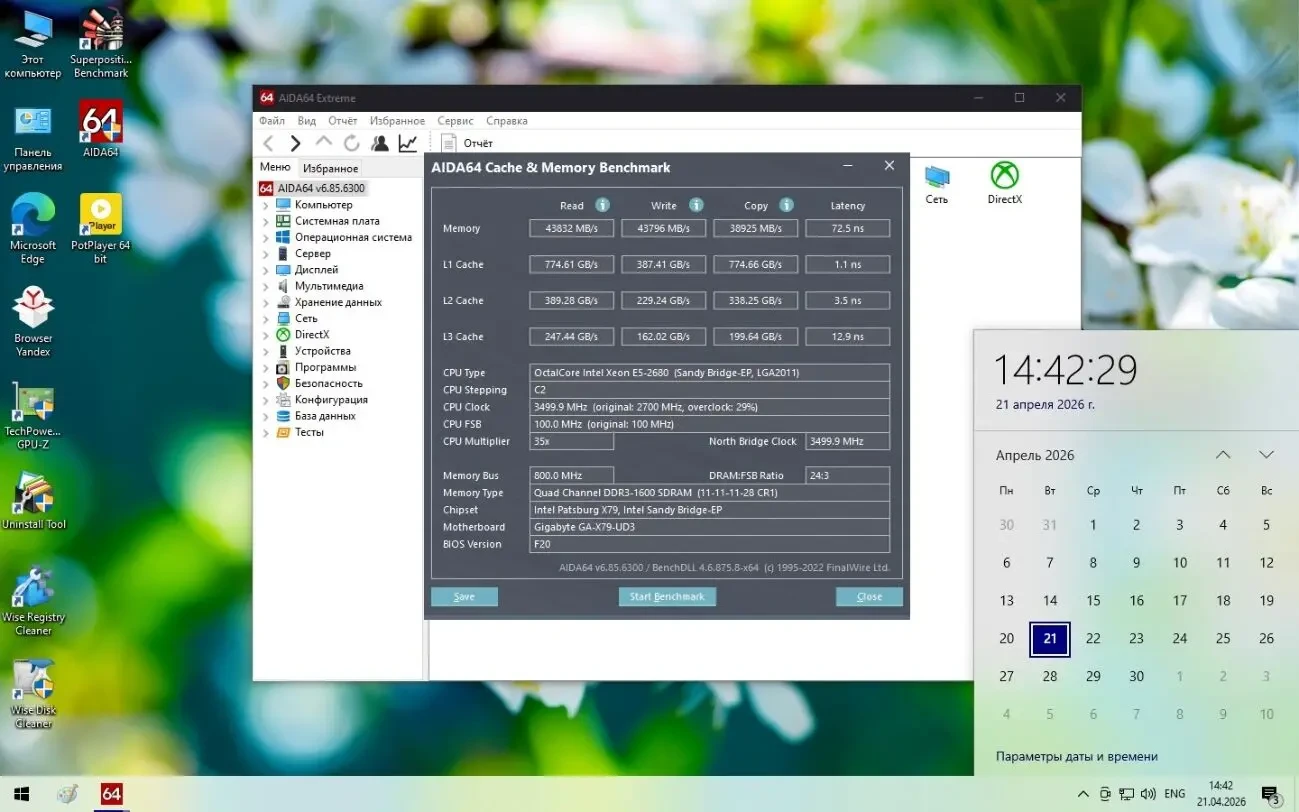Screen dimensions: 1299x812
Task: Click the forward navigation arrow in AIDA64 toolbar
Action: (295, 144)
